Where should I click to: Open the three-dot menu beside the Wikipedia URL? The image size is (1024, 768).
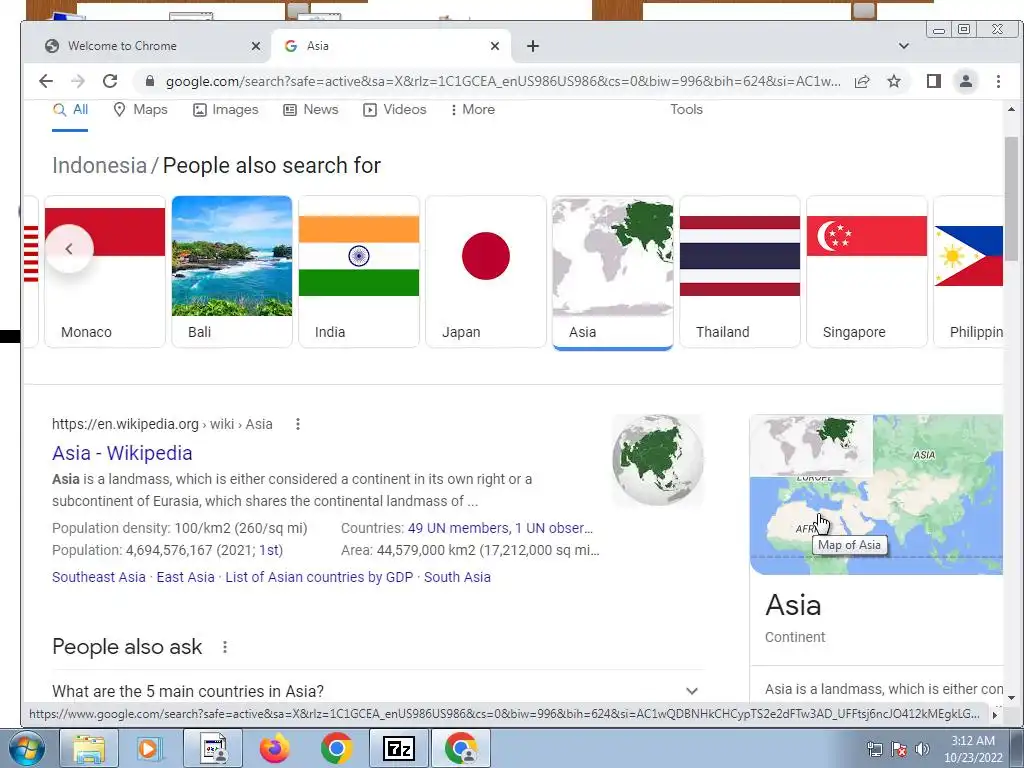pyautogui.click(x=298, y=424)
